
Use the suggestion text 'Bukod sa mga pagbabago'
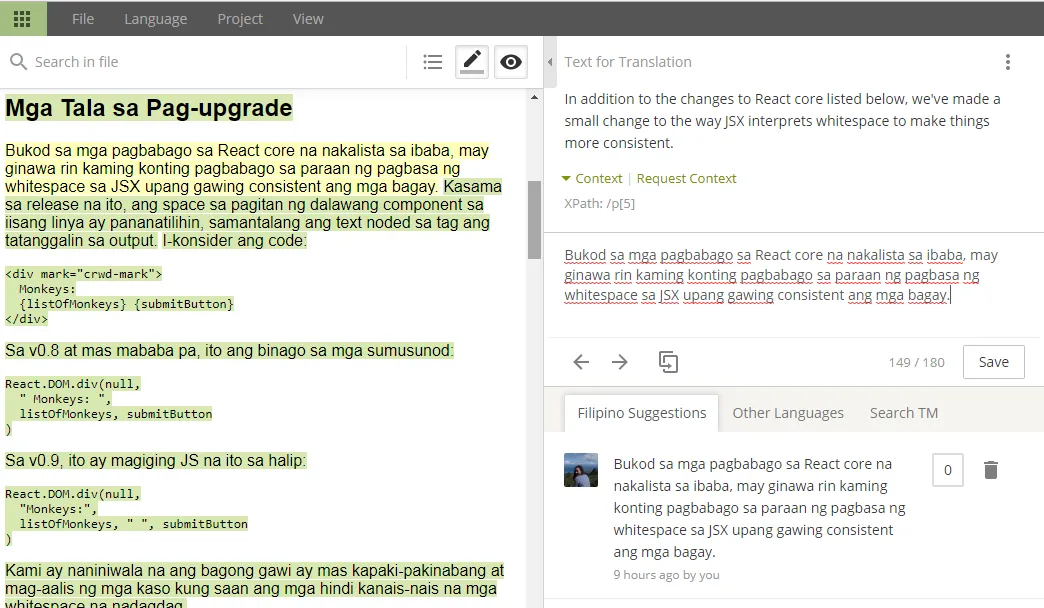759,508
